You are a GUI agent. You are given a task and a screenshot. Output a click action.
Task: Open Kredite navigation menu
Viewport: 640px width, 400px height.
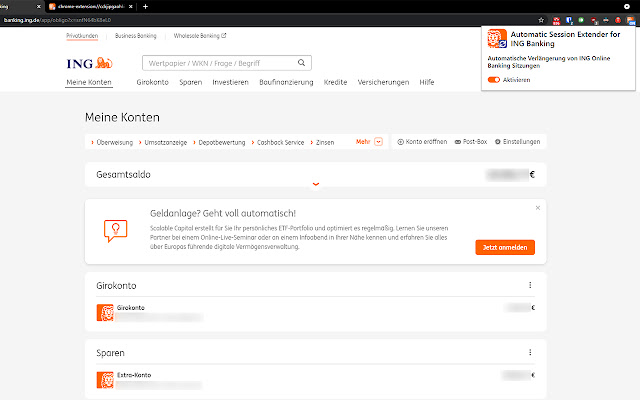click(x=335, y=82)
